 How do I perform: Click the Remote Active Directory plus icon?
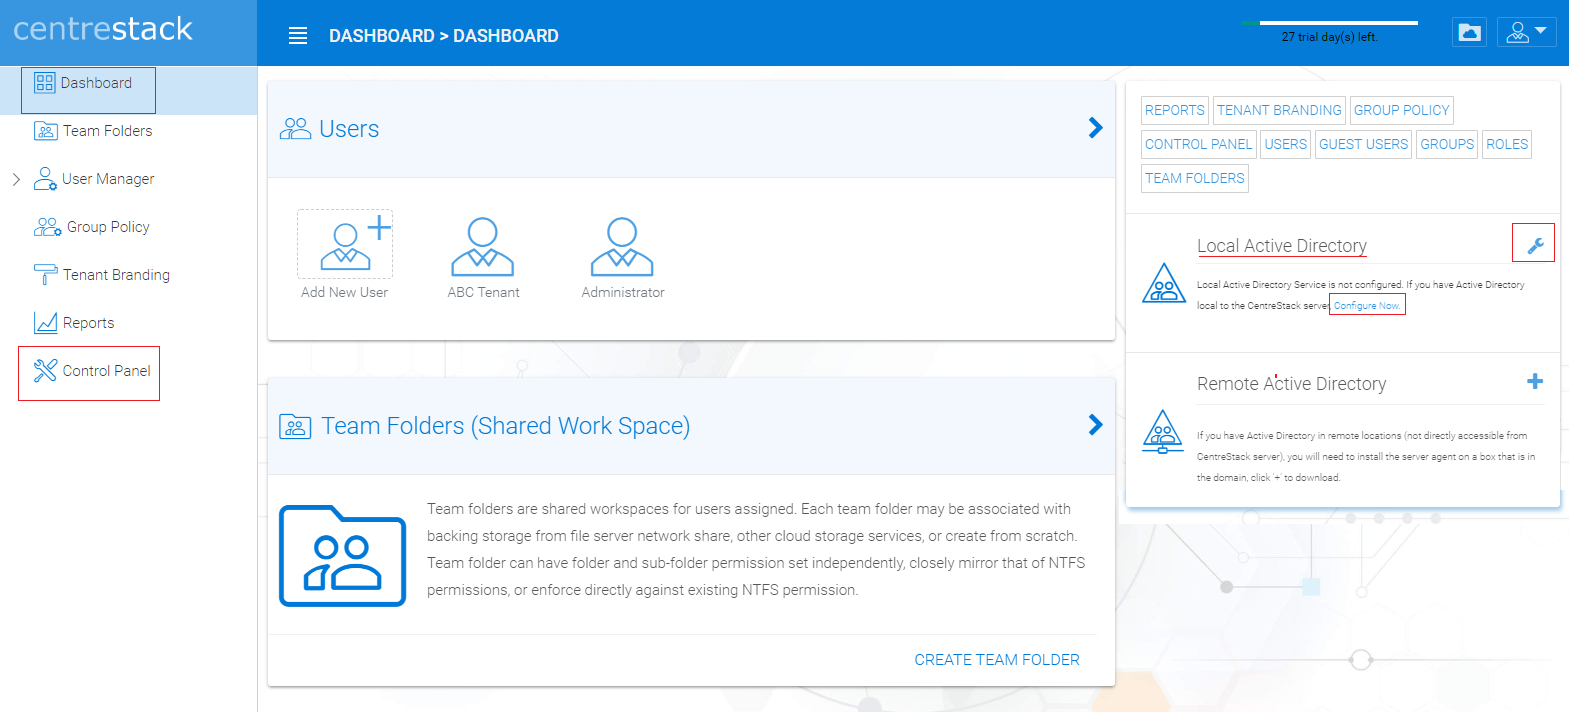pos(1535,381)
